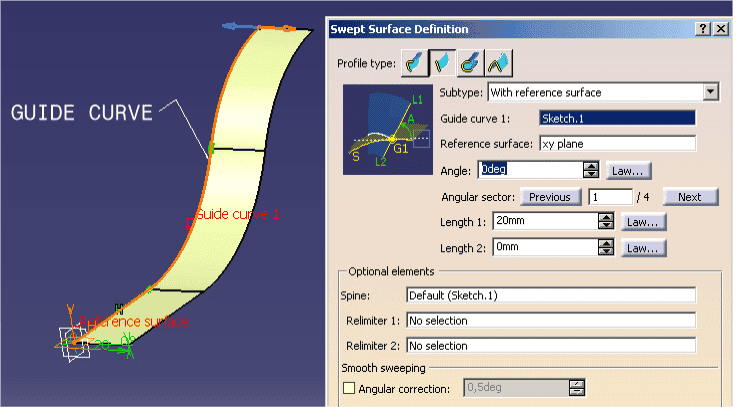Click the Next angular sector button
Screen dimensions: 736x408
690,197
